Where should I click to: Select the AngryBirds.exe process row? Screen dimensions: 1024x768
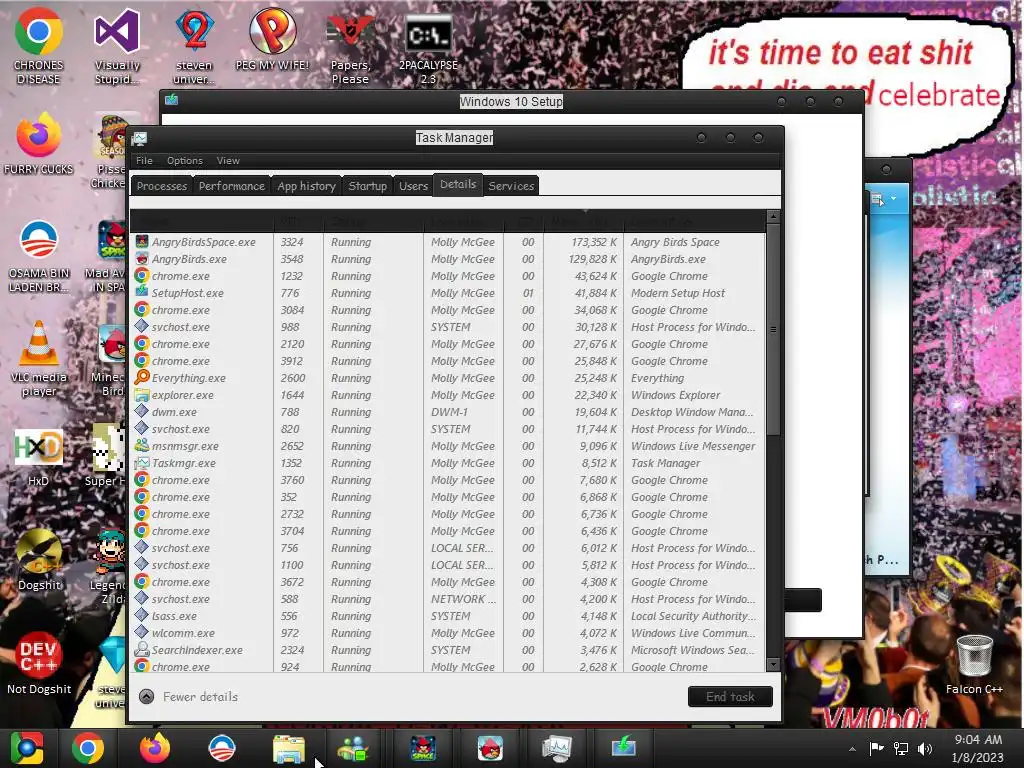click(x=448, y=259)
